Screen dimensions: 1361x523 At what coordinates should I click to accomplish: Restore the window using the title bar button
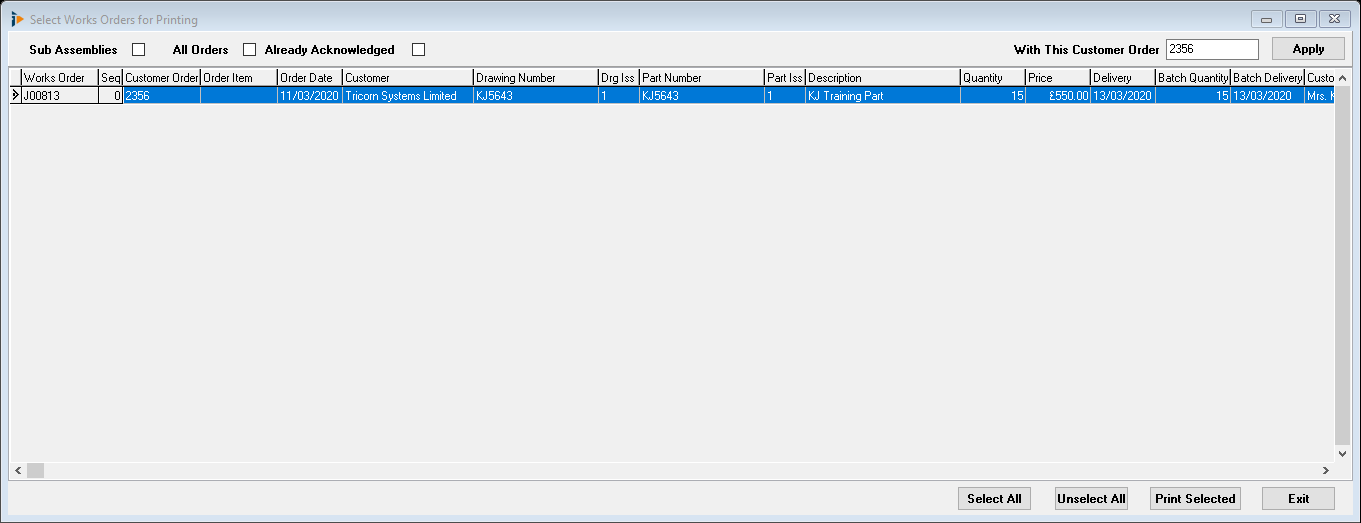(x=1300, y=19)
